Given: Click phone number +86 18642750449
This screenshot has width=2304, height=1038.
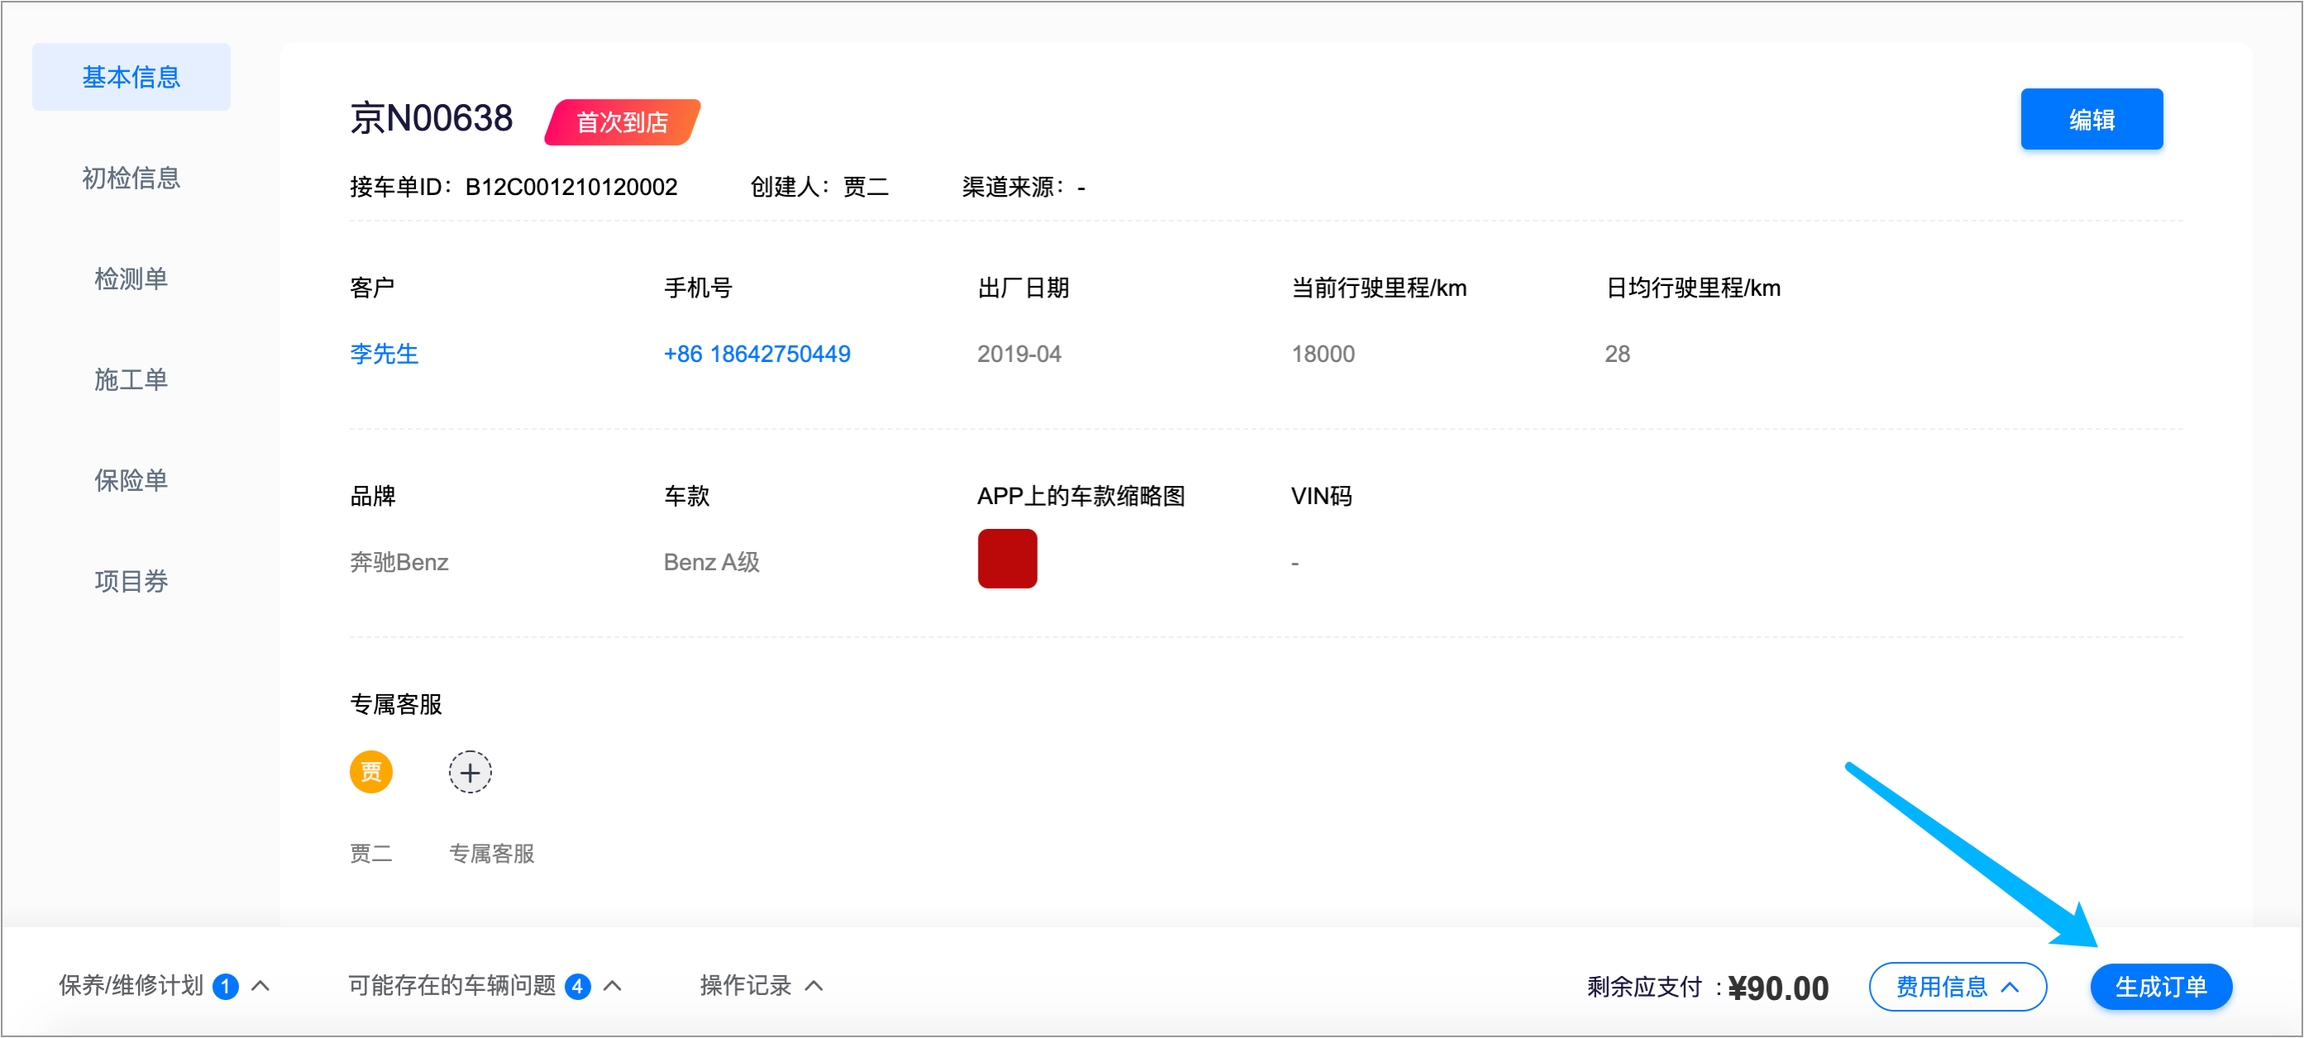Looking at the screenshot, I should [757, 354].
